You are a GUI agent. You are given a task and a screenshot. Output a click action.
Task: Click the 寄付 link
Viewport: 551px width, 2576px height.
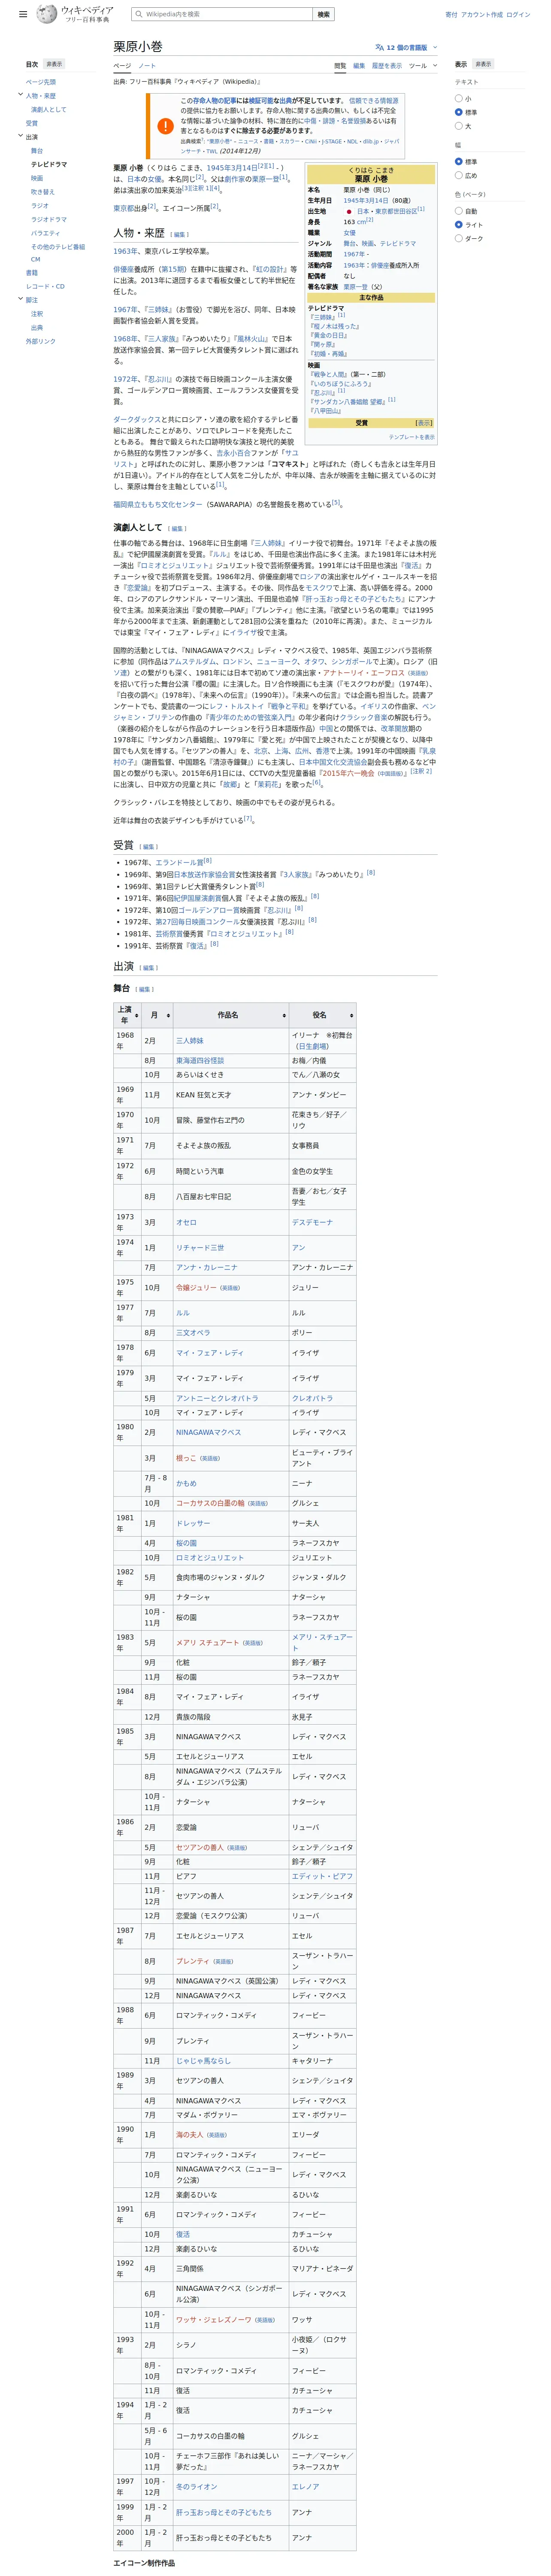click(451, 14)
